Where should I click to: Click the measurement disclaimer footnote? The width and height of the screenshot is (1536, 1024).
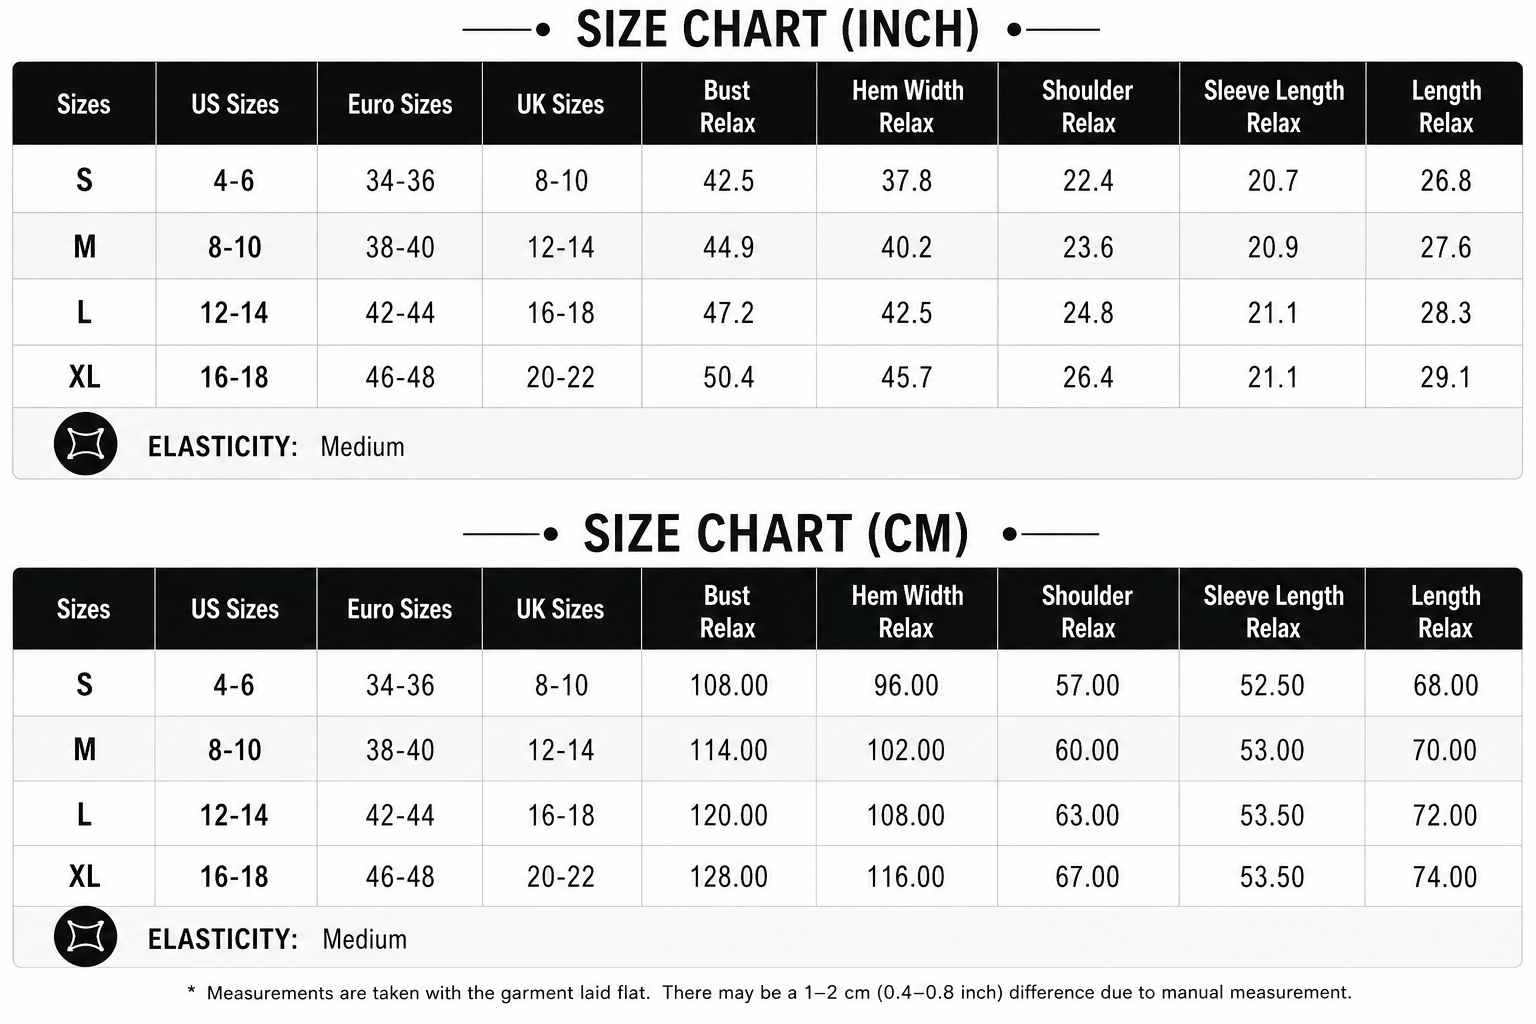click(x=769, y=992)
